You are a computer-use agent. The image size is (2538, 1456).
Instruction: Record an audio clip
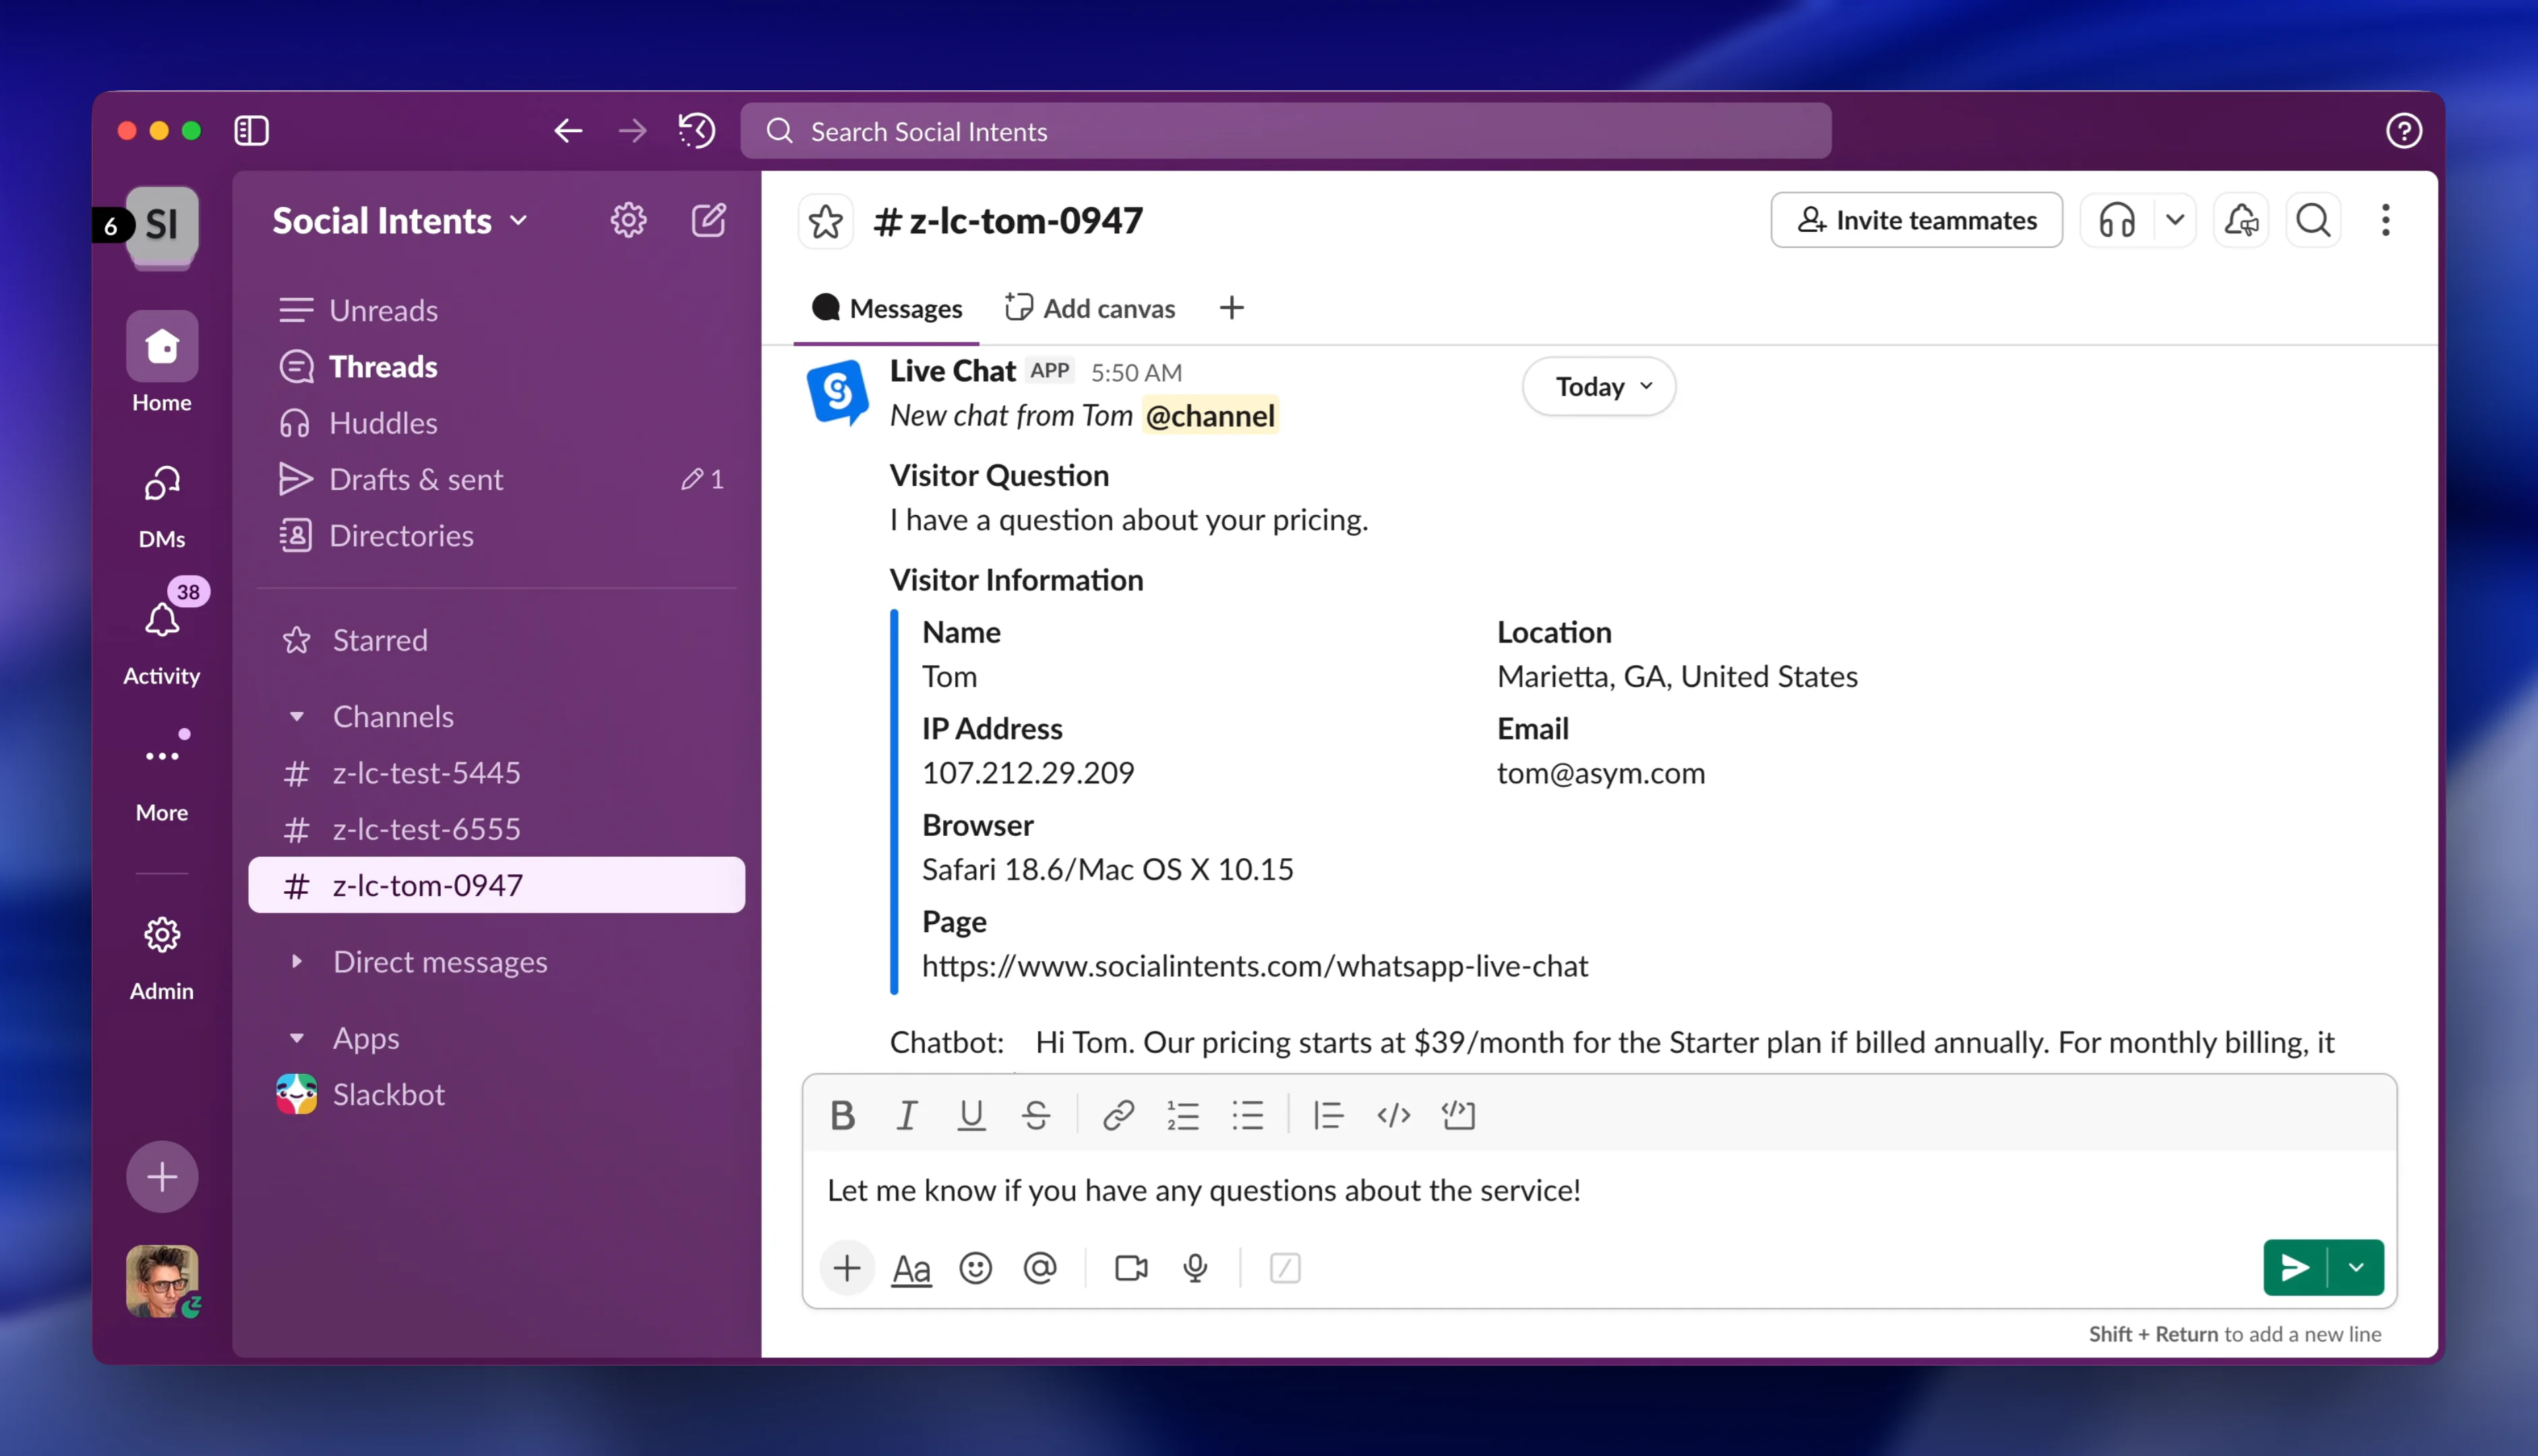point(1196,1267)
